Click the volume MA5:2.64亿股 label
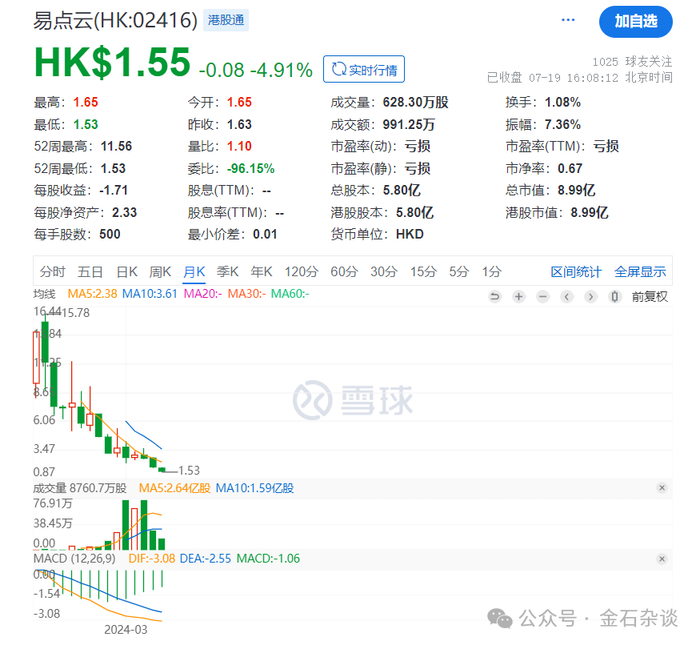The height and width of the screenshot is (646, 700). coord(175,488)
